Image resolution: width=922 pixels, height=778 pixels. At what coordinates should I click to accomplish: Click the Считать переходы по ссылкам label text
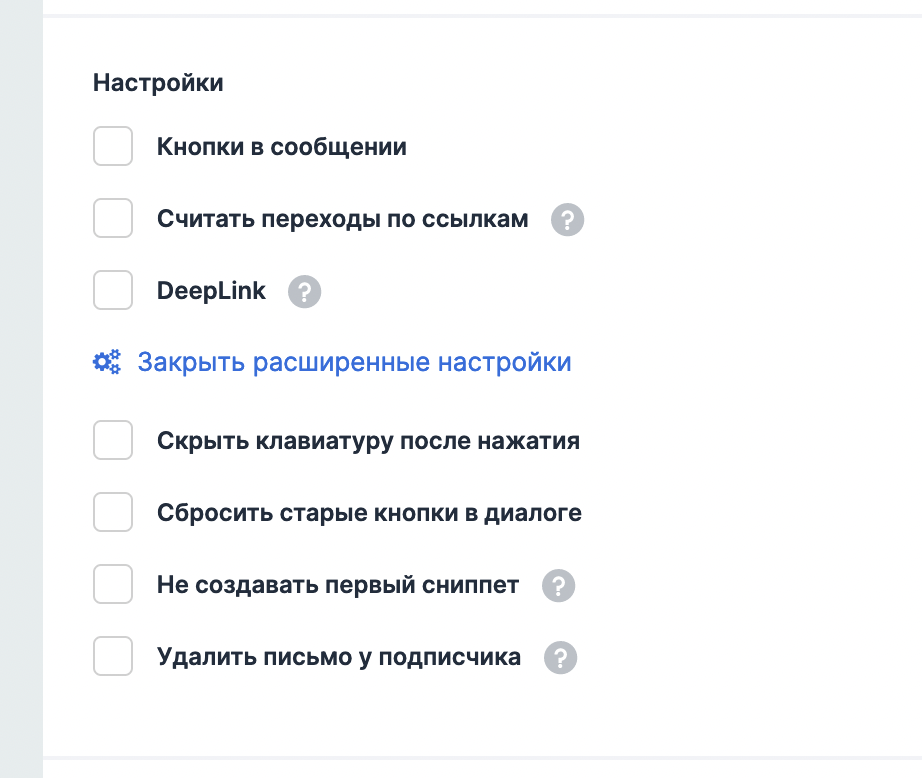[342, 219]
